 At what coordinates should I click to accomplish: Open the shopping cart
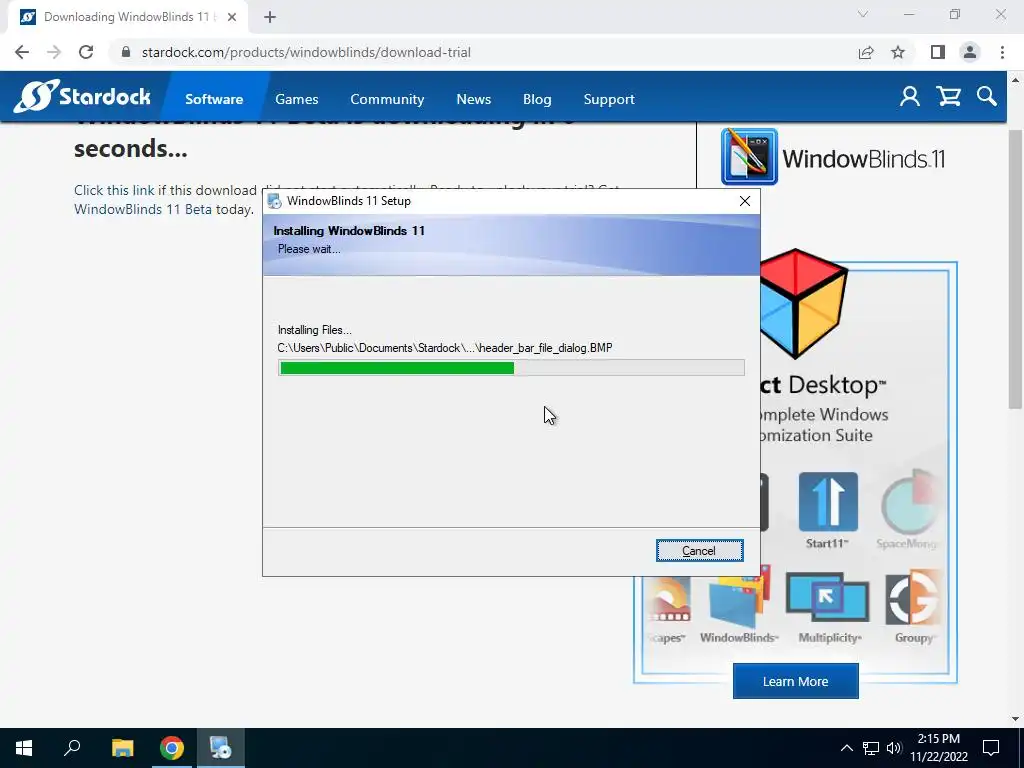948,97
